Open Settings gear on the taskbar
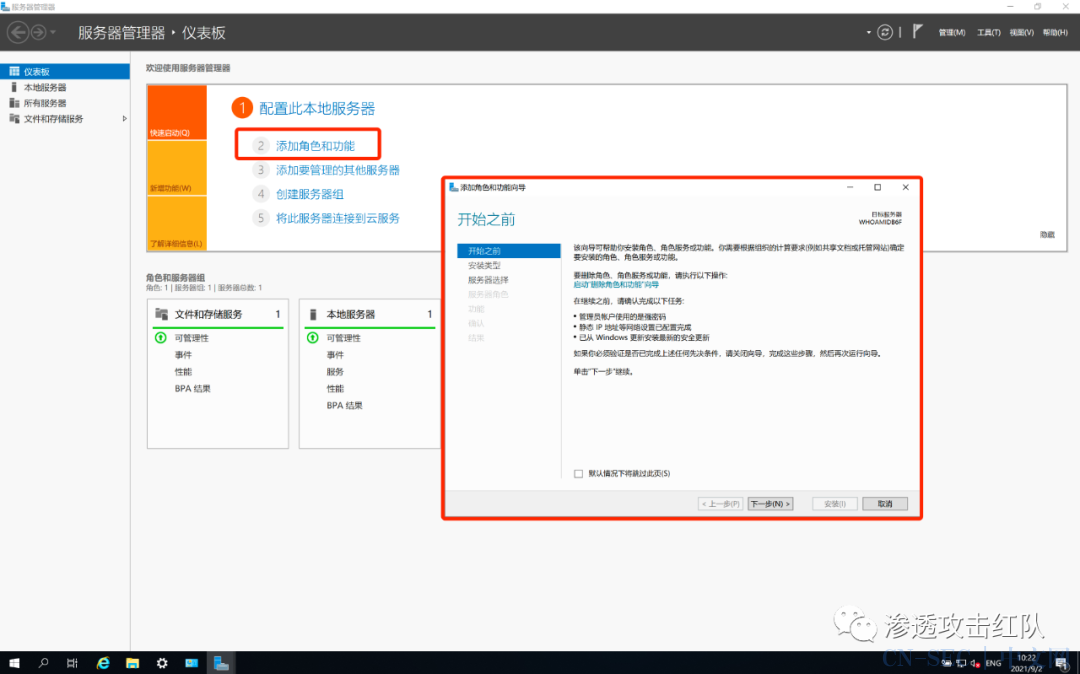This screenshot has height=674, width=1080. tap(162, 663)
